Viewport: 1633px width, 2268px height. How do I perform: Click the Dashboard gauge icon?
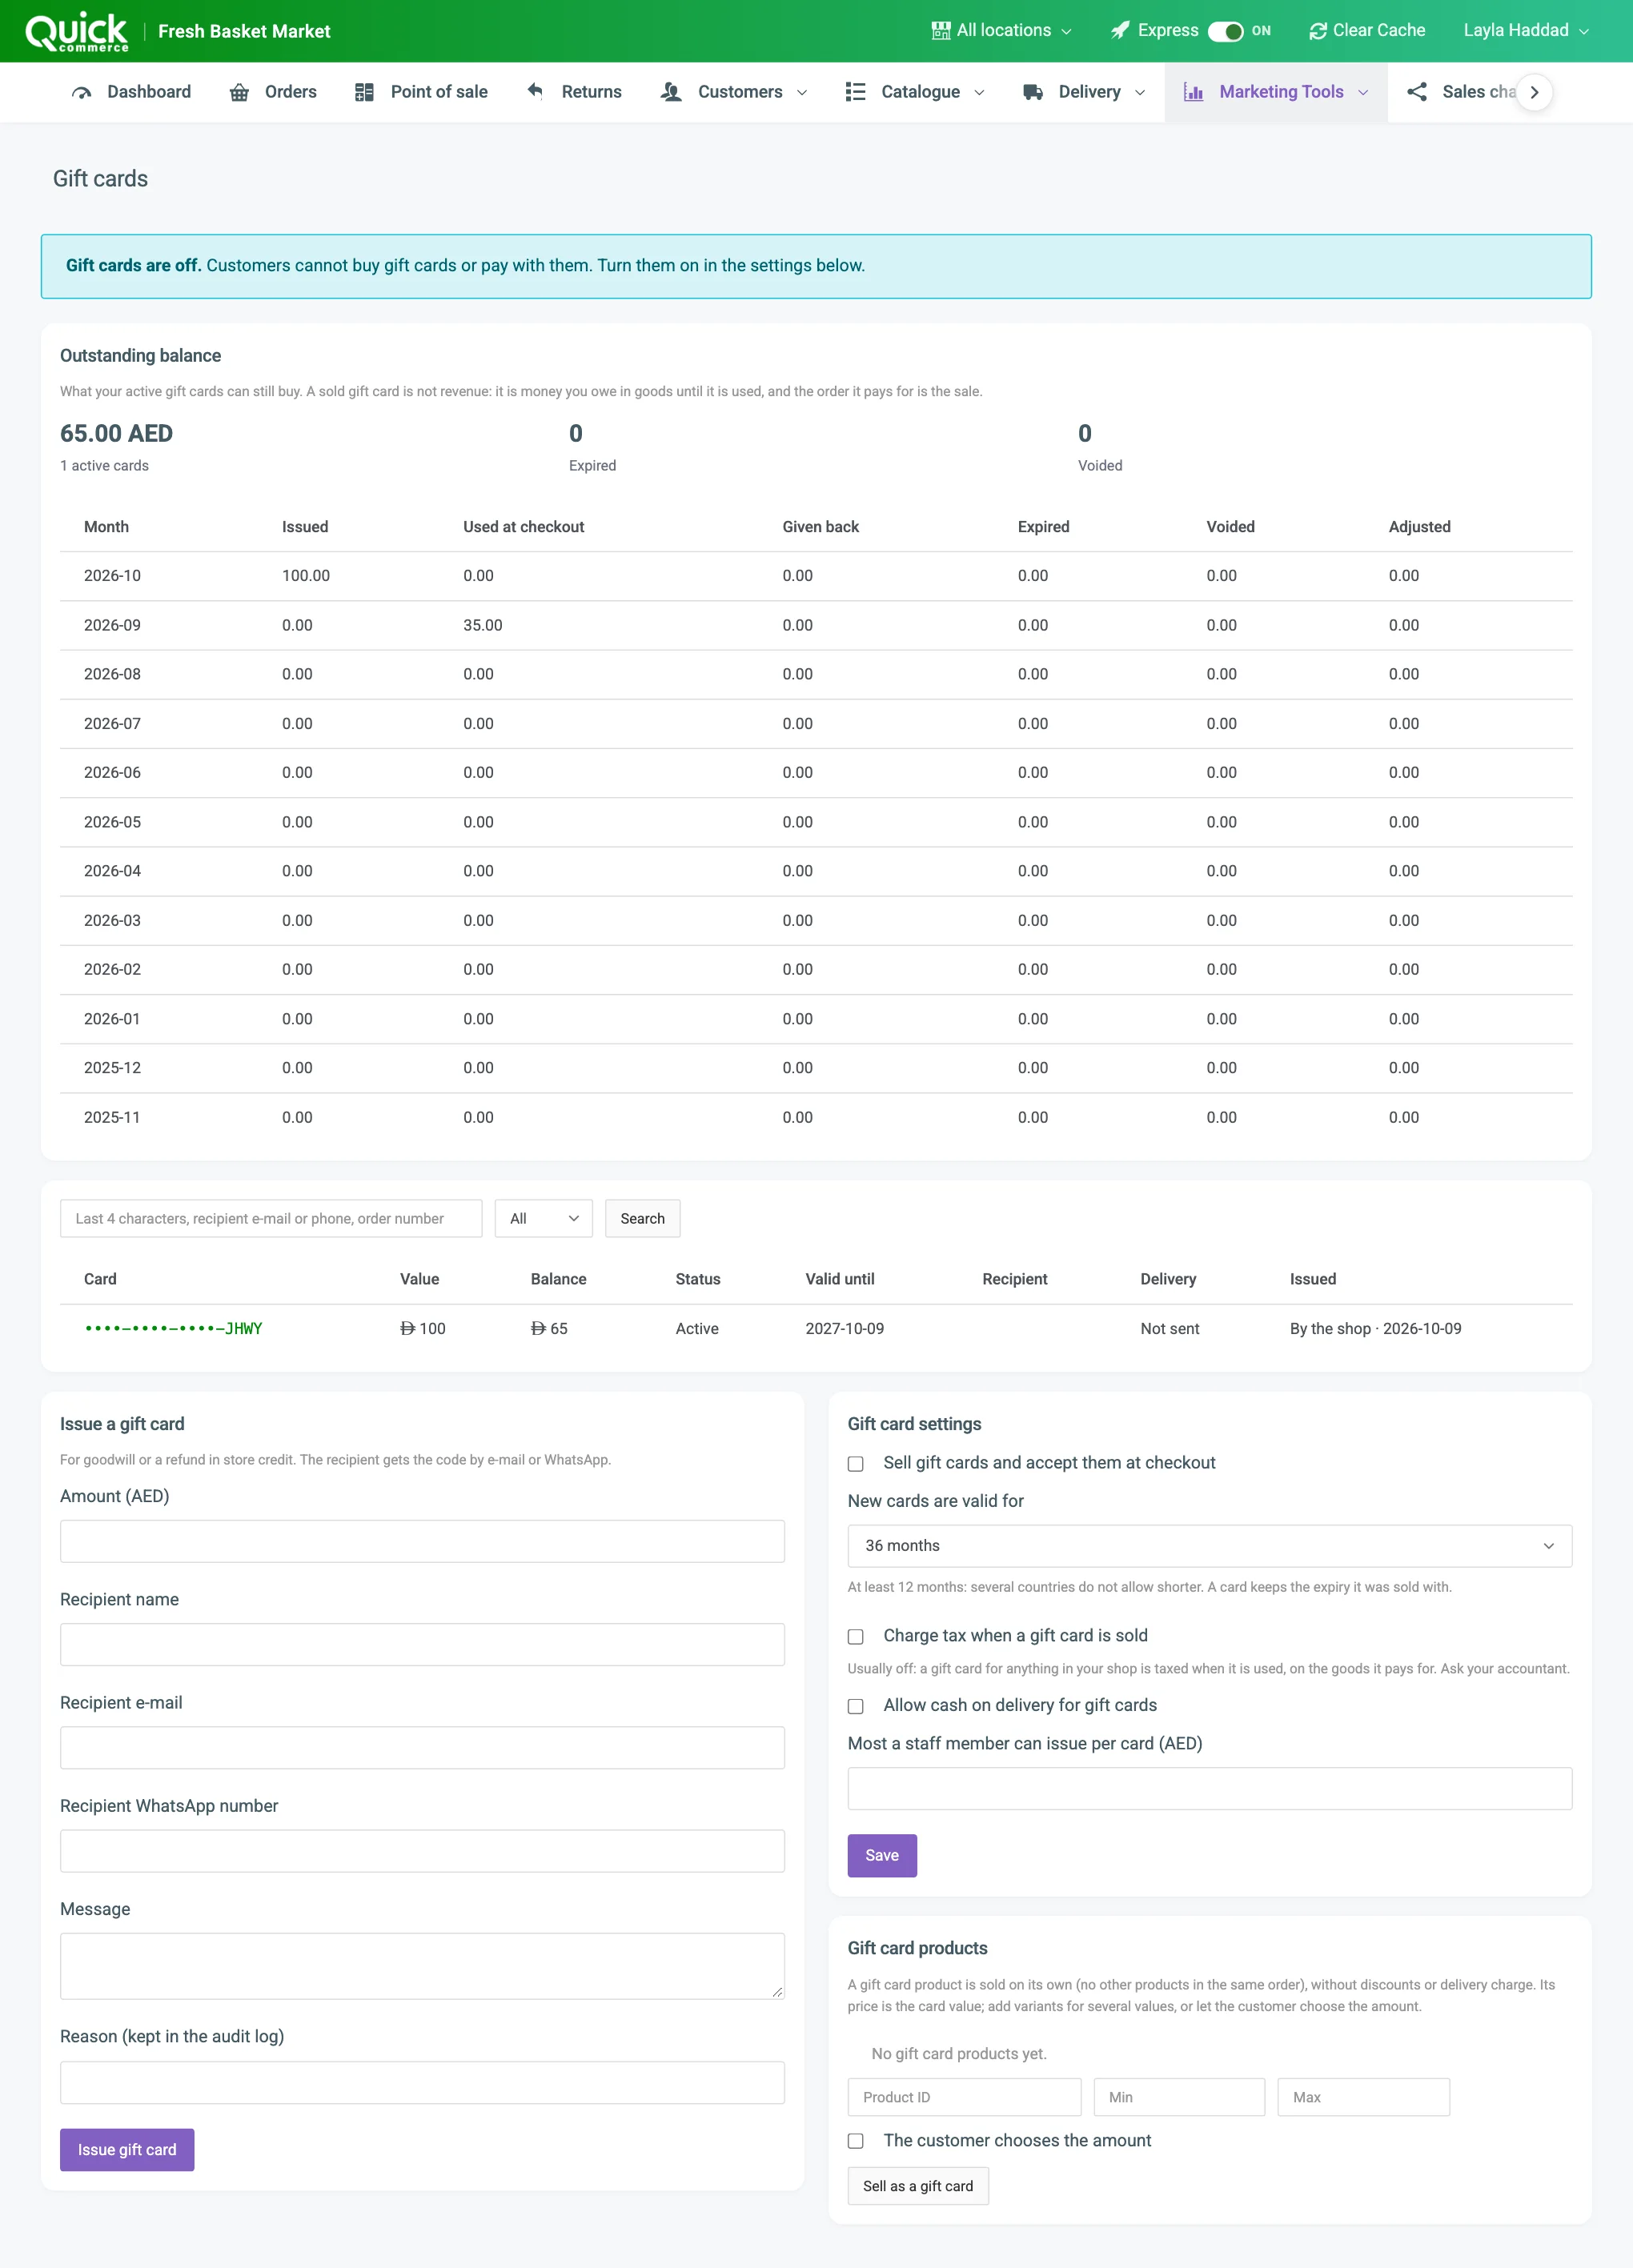point(82,92)
